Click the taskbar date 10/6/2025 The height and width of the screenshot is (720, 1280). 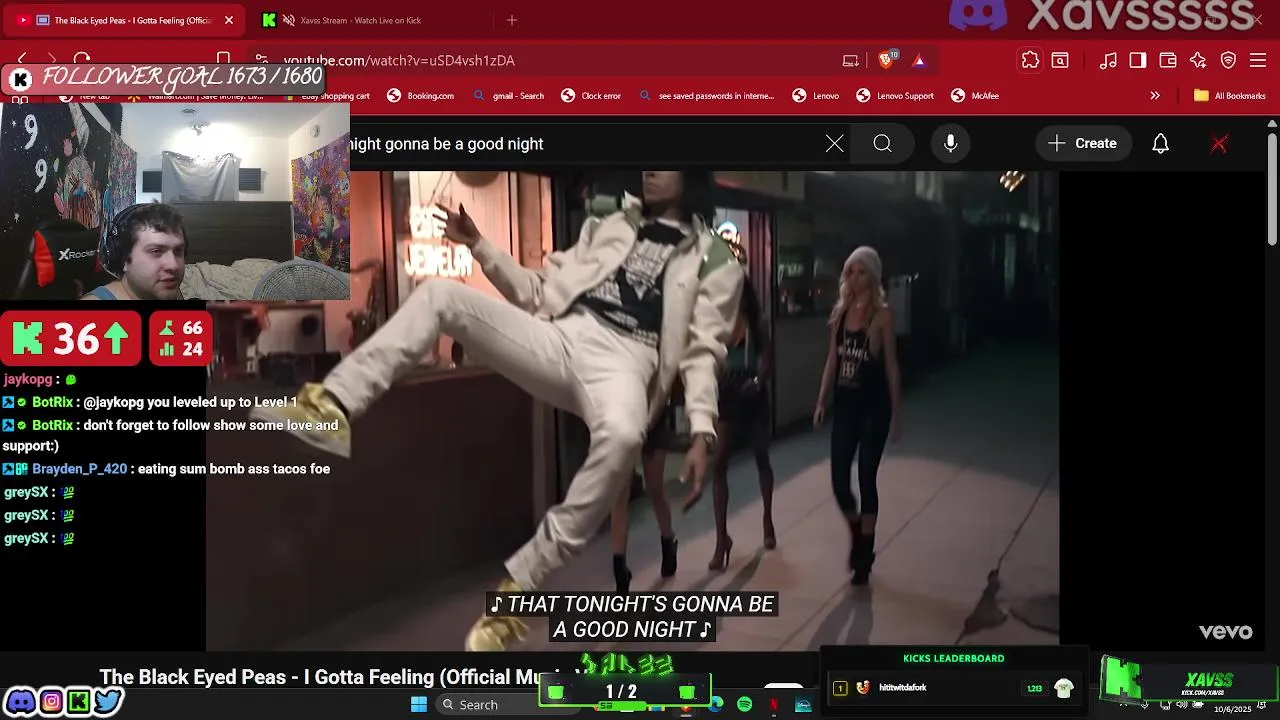click(1232, 709)
